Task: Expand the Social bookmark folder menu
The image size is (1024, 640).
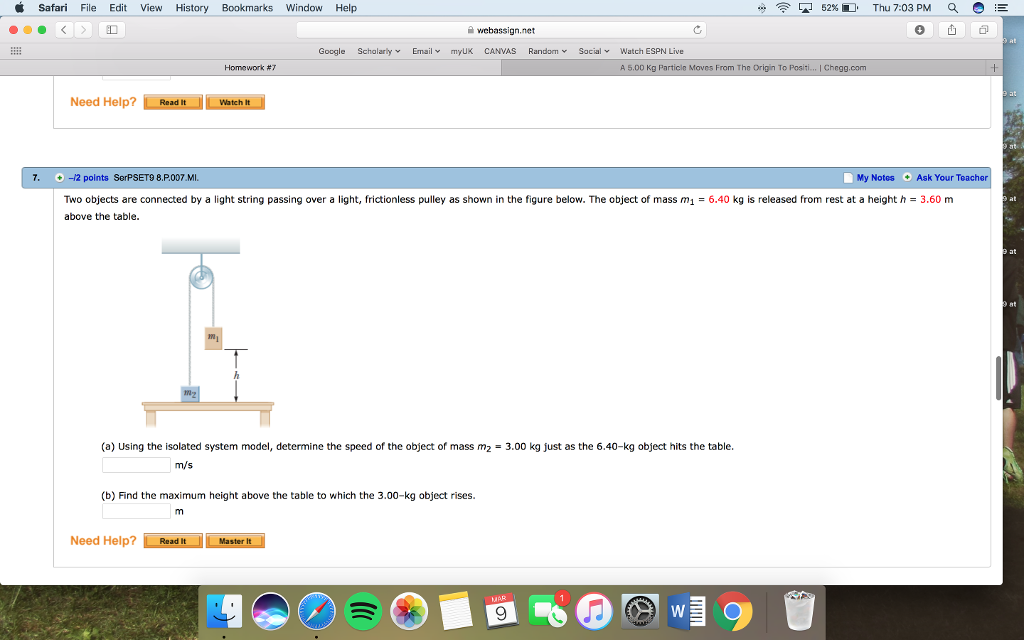Action: tap(594, 51)
